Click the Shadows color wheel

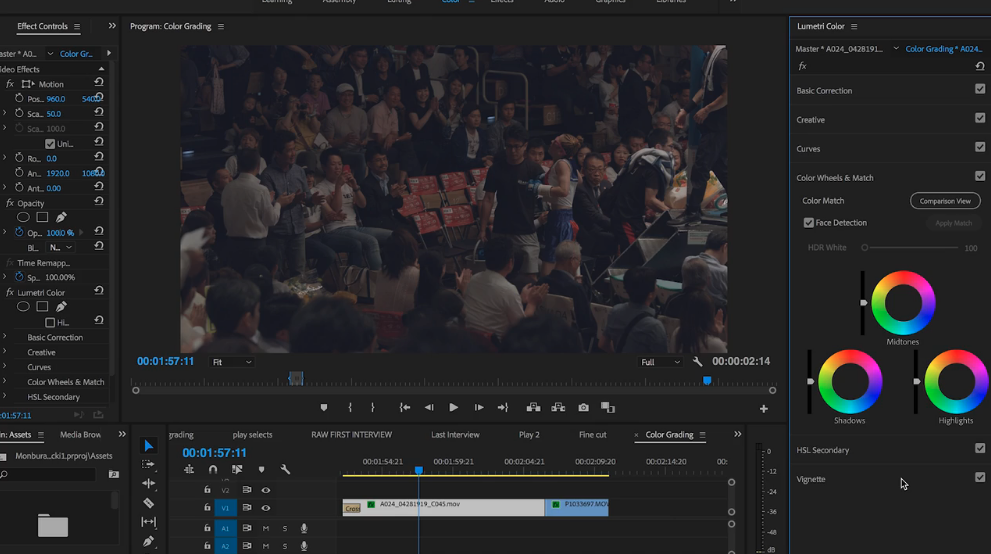(x=849, y=382)
